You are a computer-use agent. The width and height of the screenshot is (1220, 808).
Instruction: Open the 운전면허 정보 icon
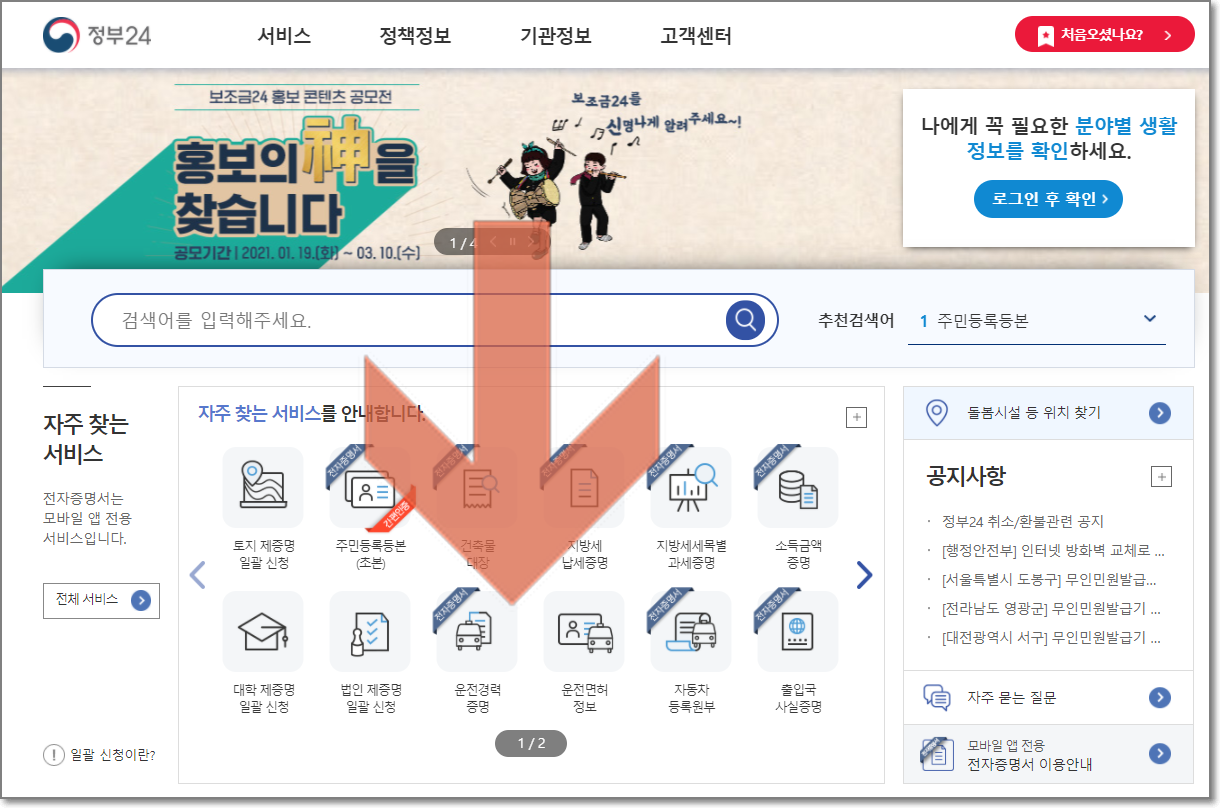pos(584,631)
